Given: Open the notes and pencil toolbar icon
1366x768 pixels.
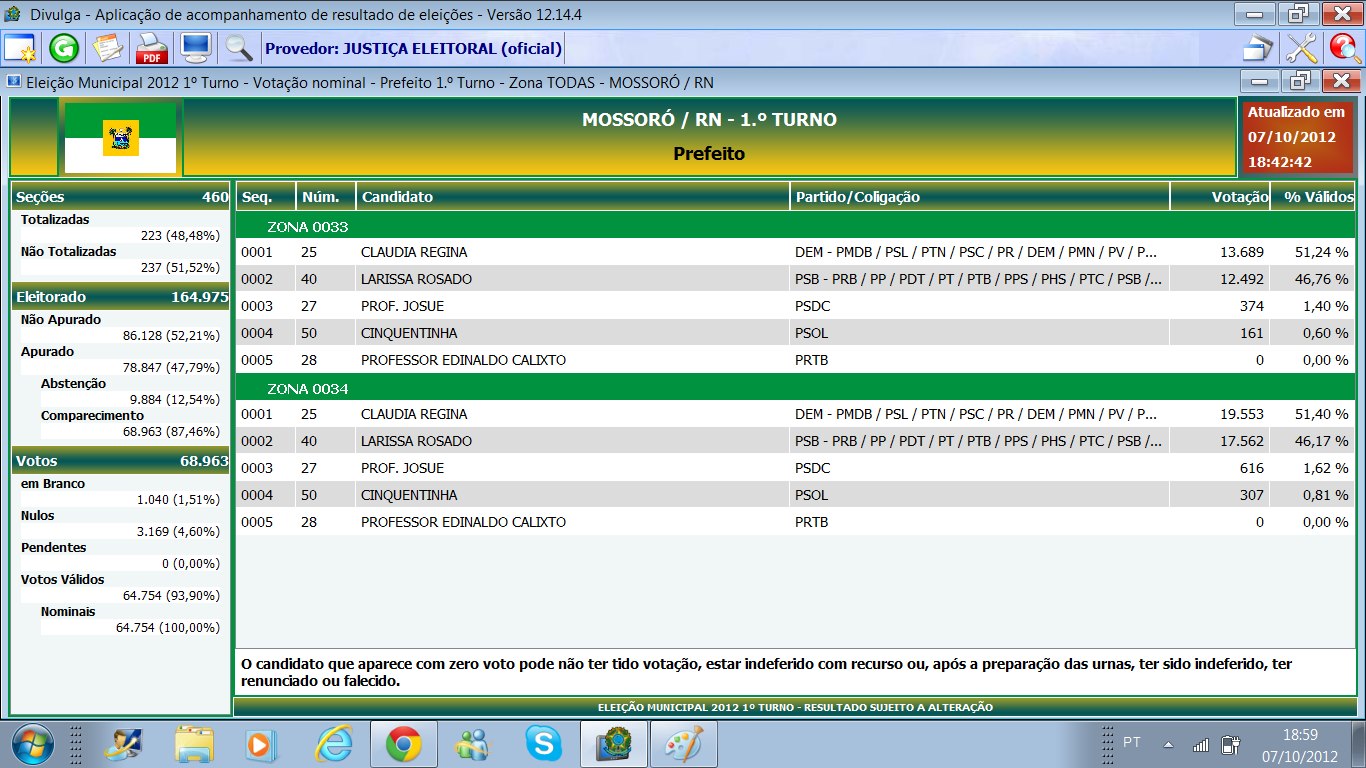Looking at the screenshot, I should point(107,48).
